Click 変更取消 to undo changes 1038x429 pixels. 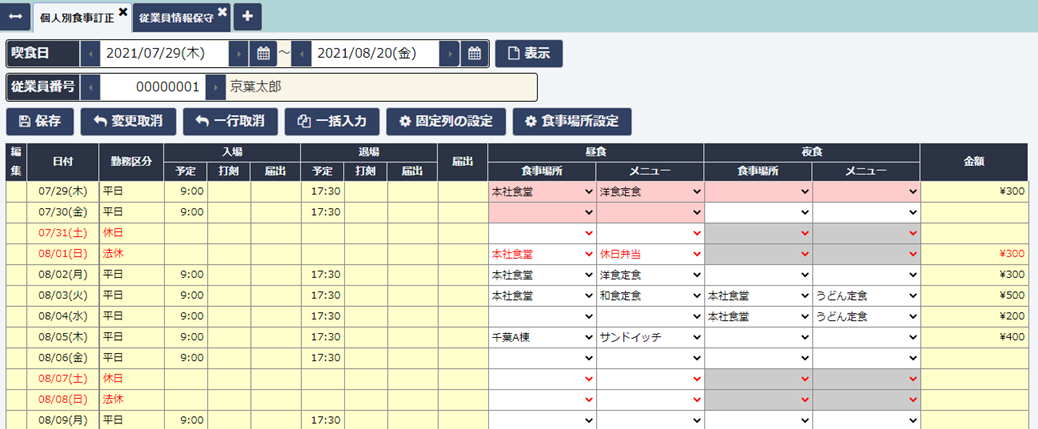point(128,122)
